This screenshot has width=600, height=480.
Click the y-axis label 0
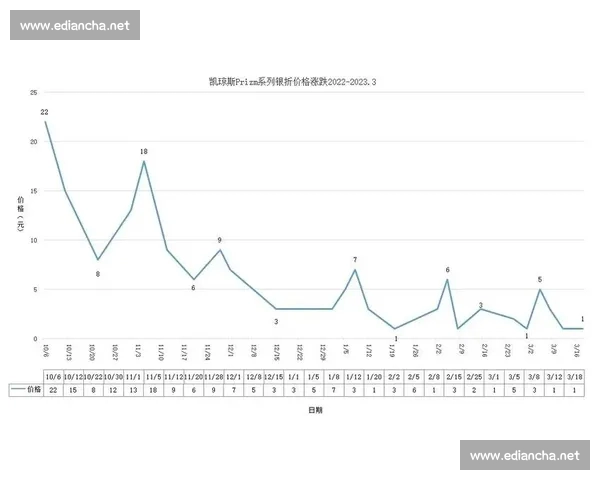point(35,339)
